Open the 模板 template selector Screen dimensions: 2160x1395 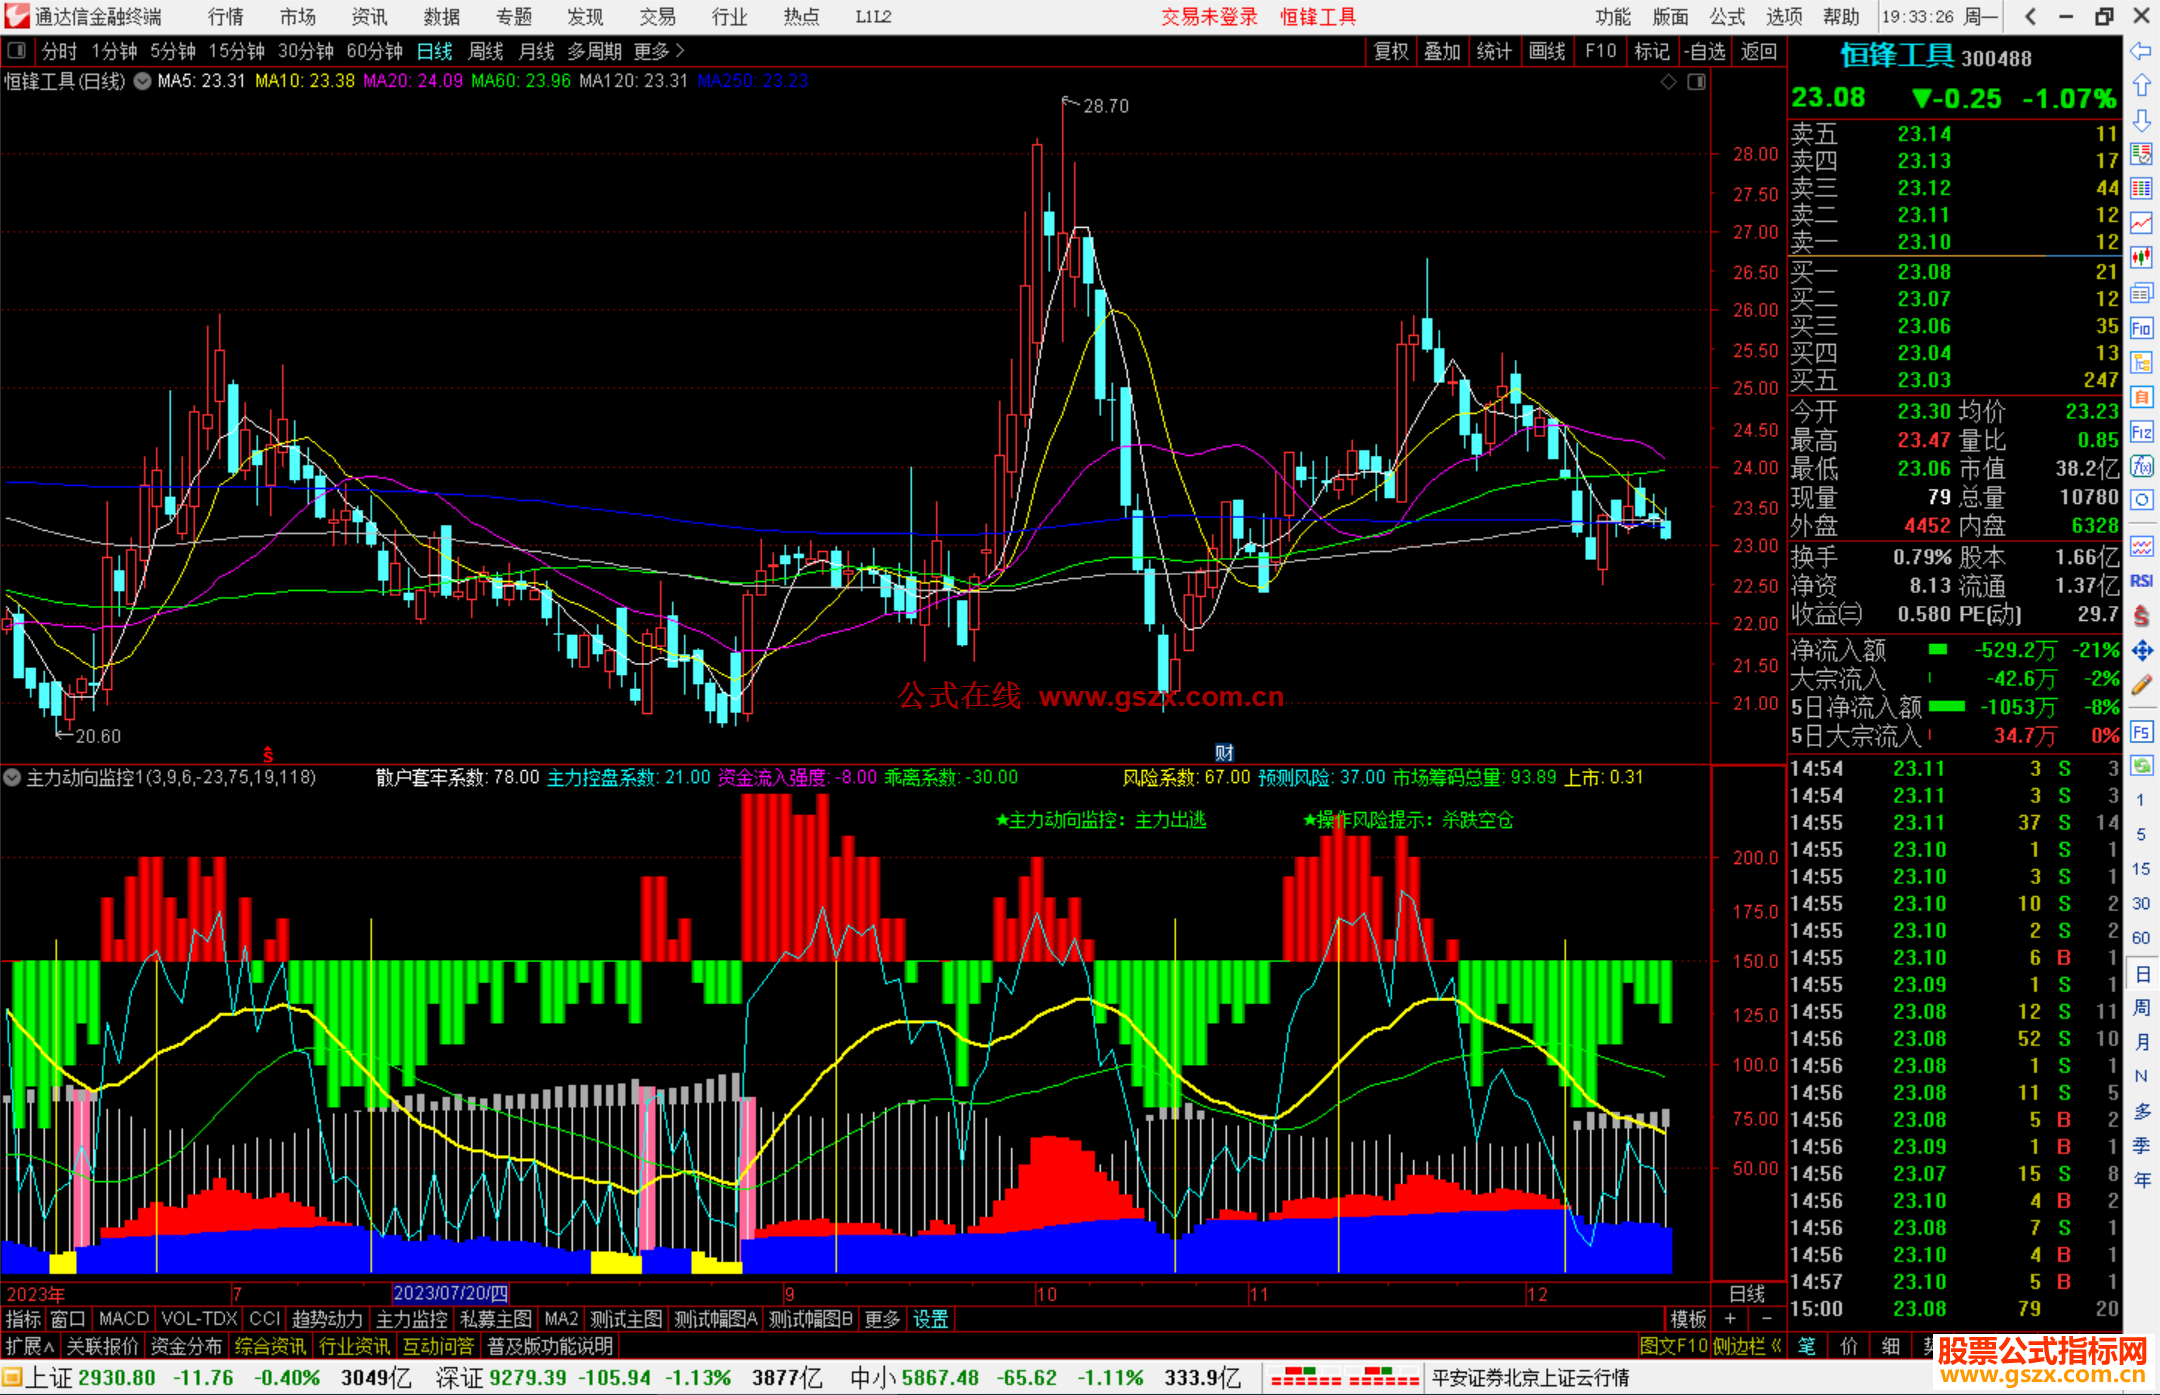tap(1688, 1319)
